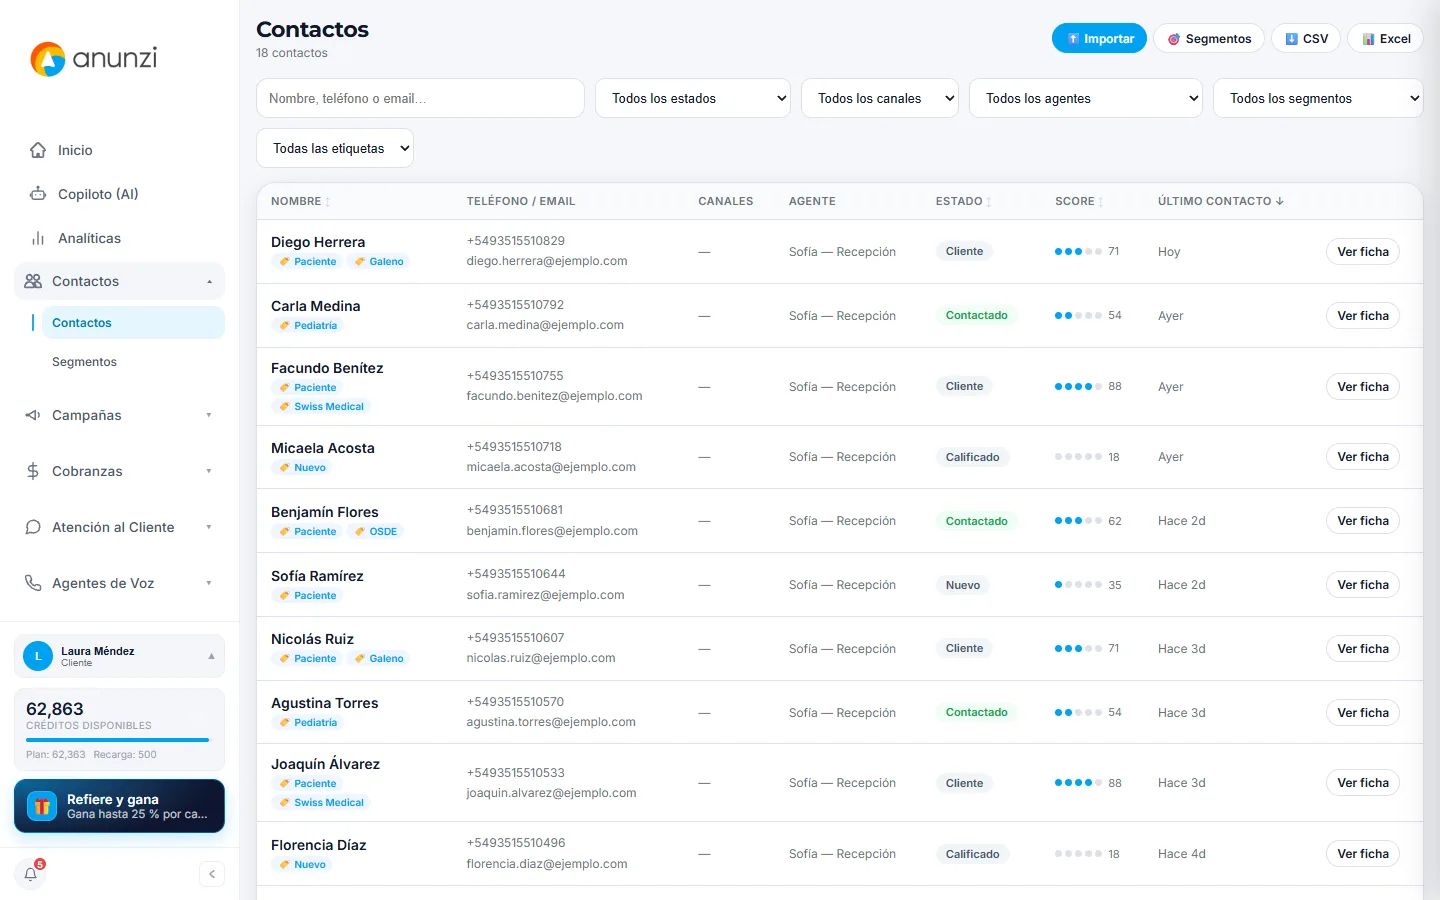Expand the Agentes de Voz arrow
The height and width of the screenshot is (900, 1440).
pyautogui.click(x=209, y=583)
